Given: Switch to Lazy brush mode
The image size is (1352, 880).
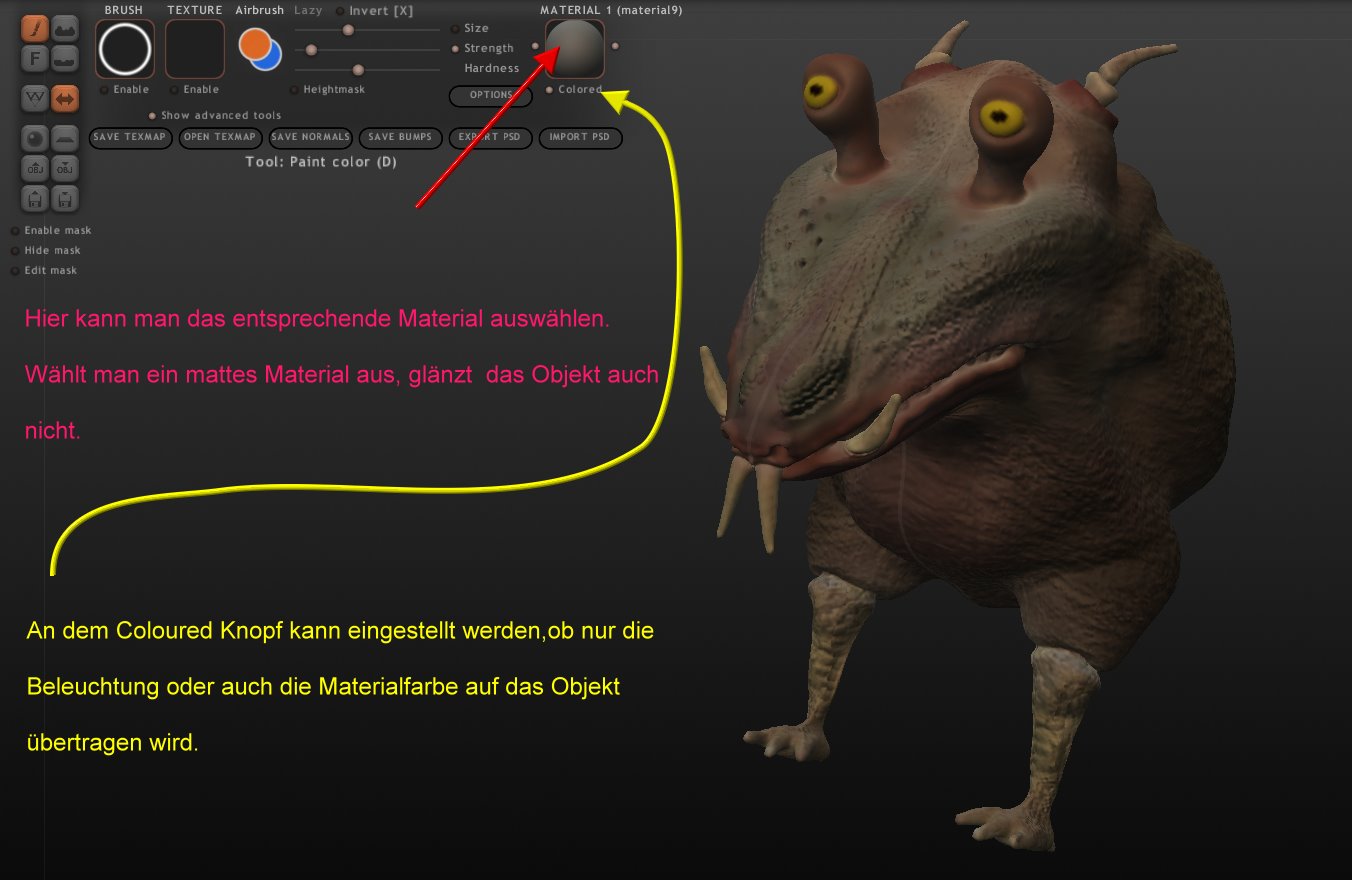Looking at the screenshot, I should tap(308, 11).
